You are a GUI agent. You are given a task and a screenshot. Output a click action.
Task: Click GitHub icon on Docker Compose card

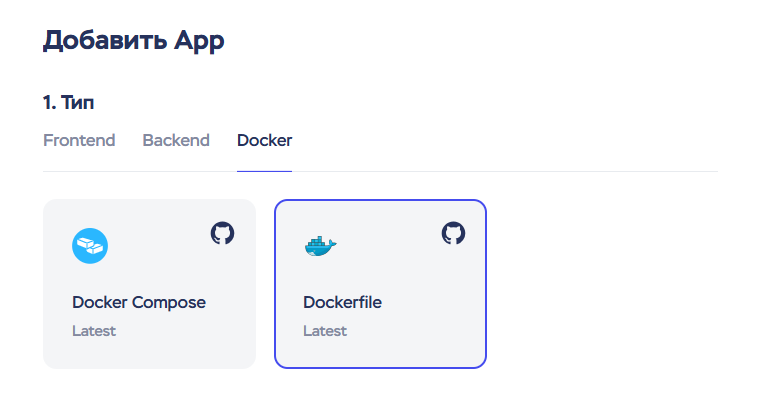coord(222,233)
